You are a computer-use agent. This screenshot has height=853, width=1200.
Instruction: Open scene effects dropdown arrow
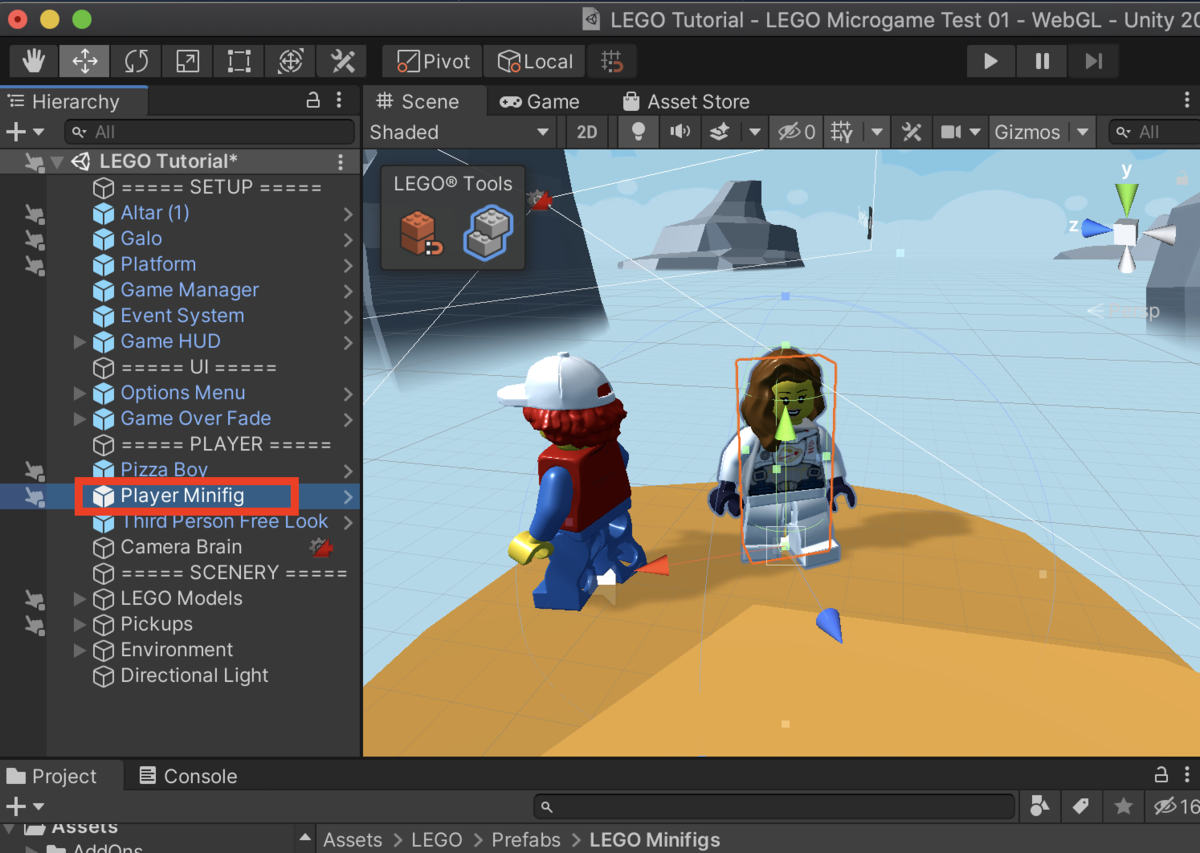[754, 132]
